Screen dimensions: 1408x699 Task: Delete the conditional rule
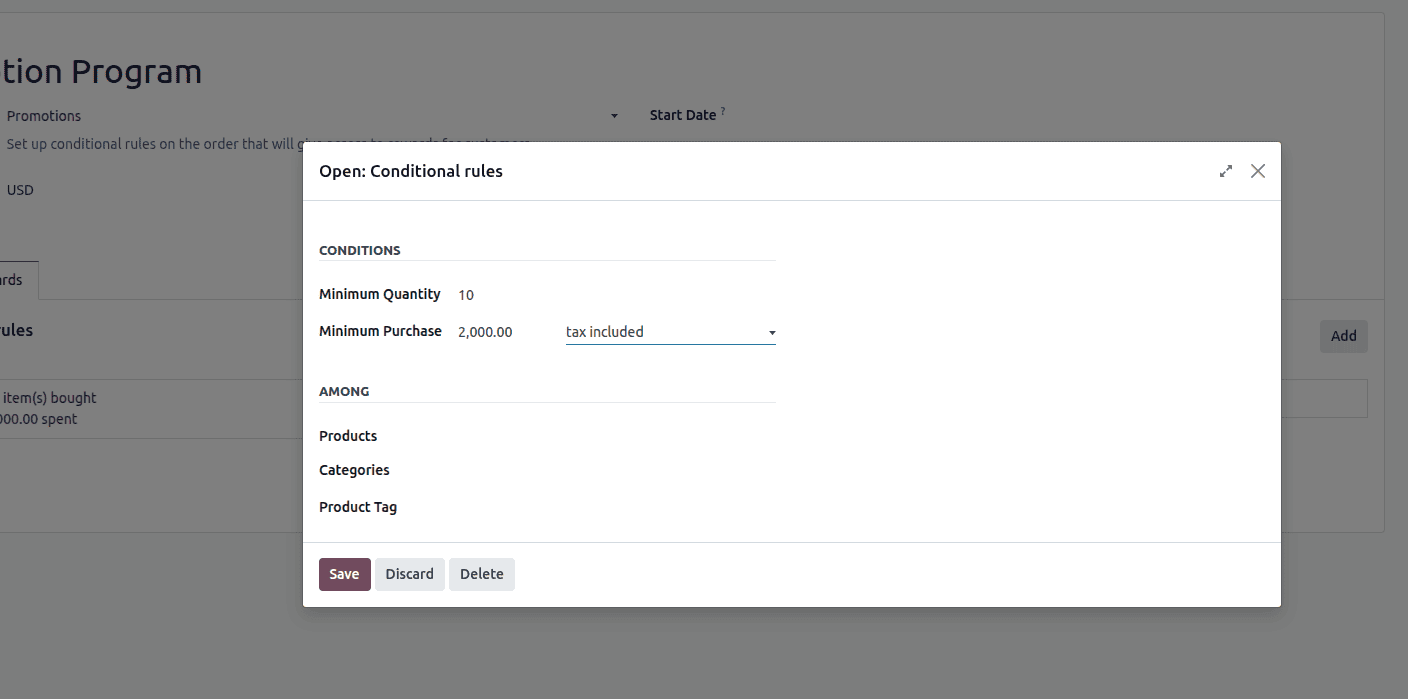click(x=482, y=574)
